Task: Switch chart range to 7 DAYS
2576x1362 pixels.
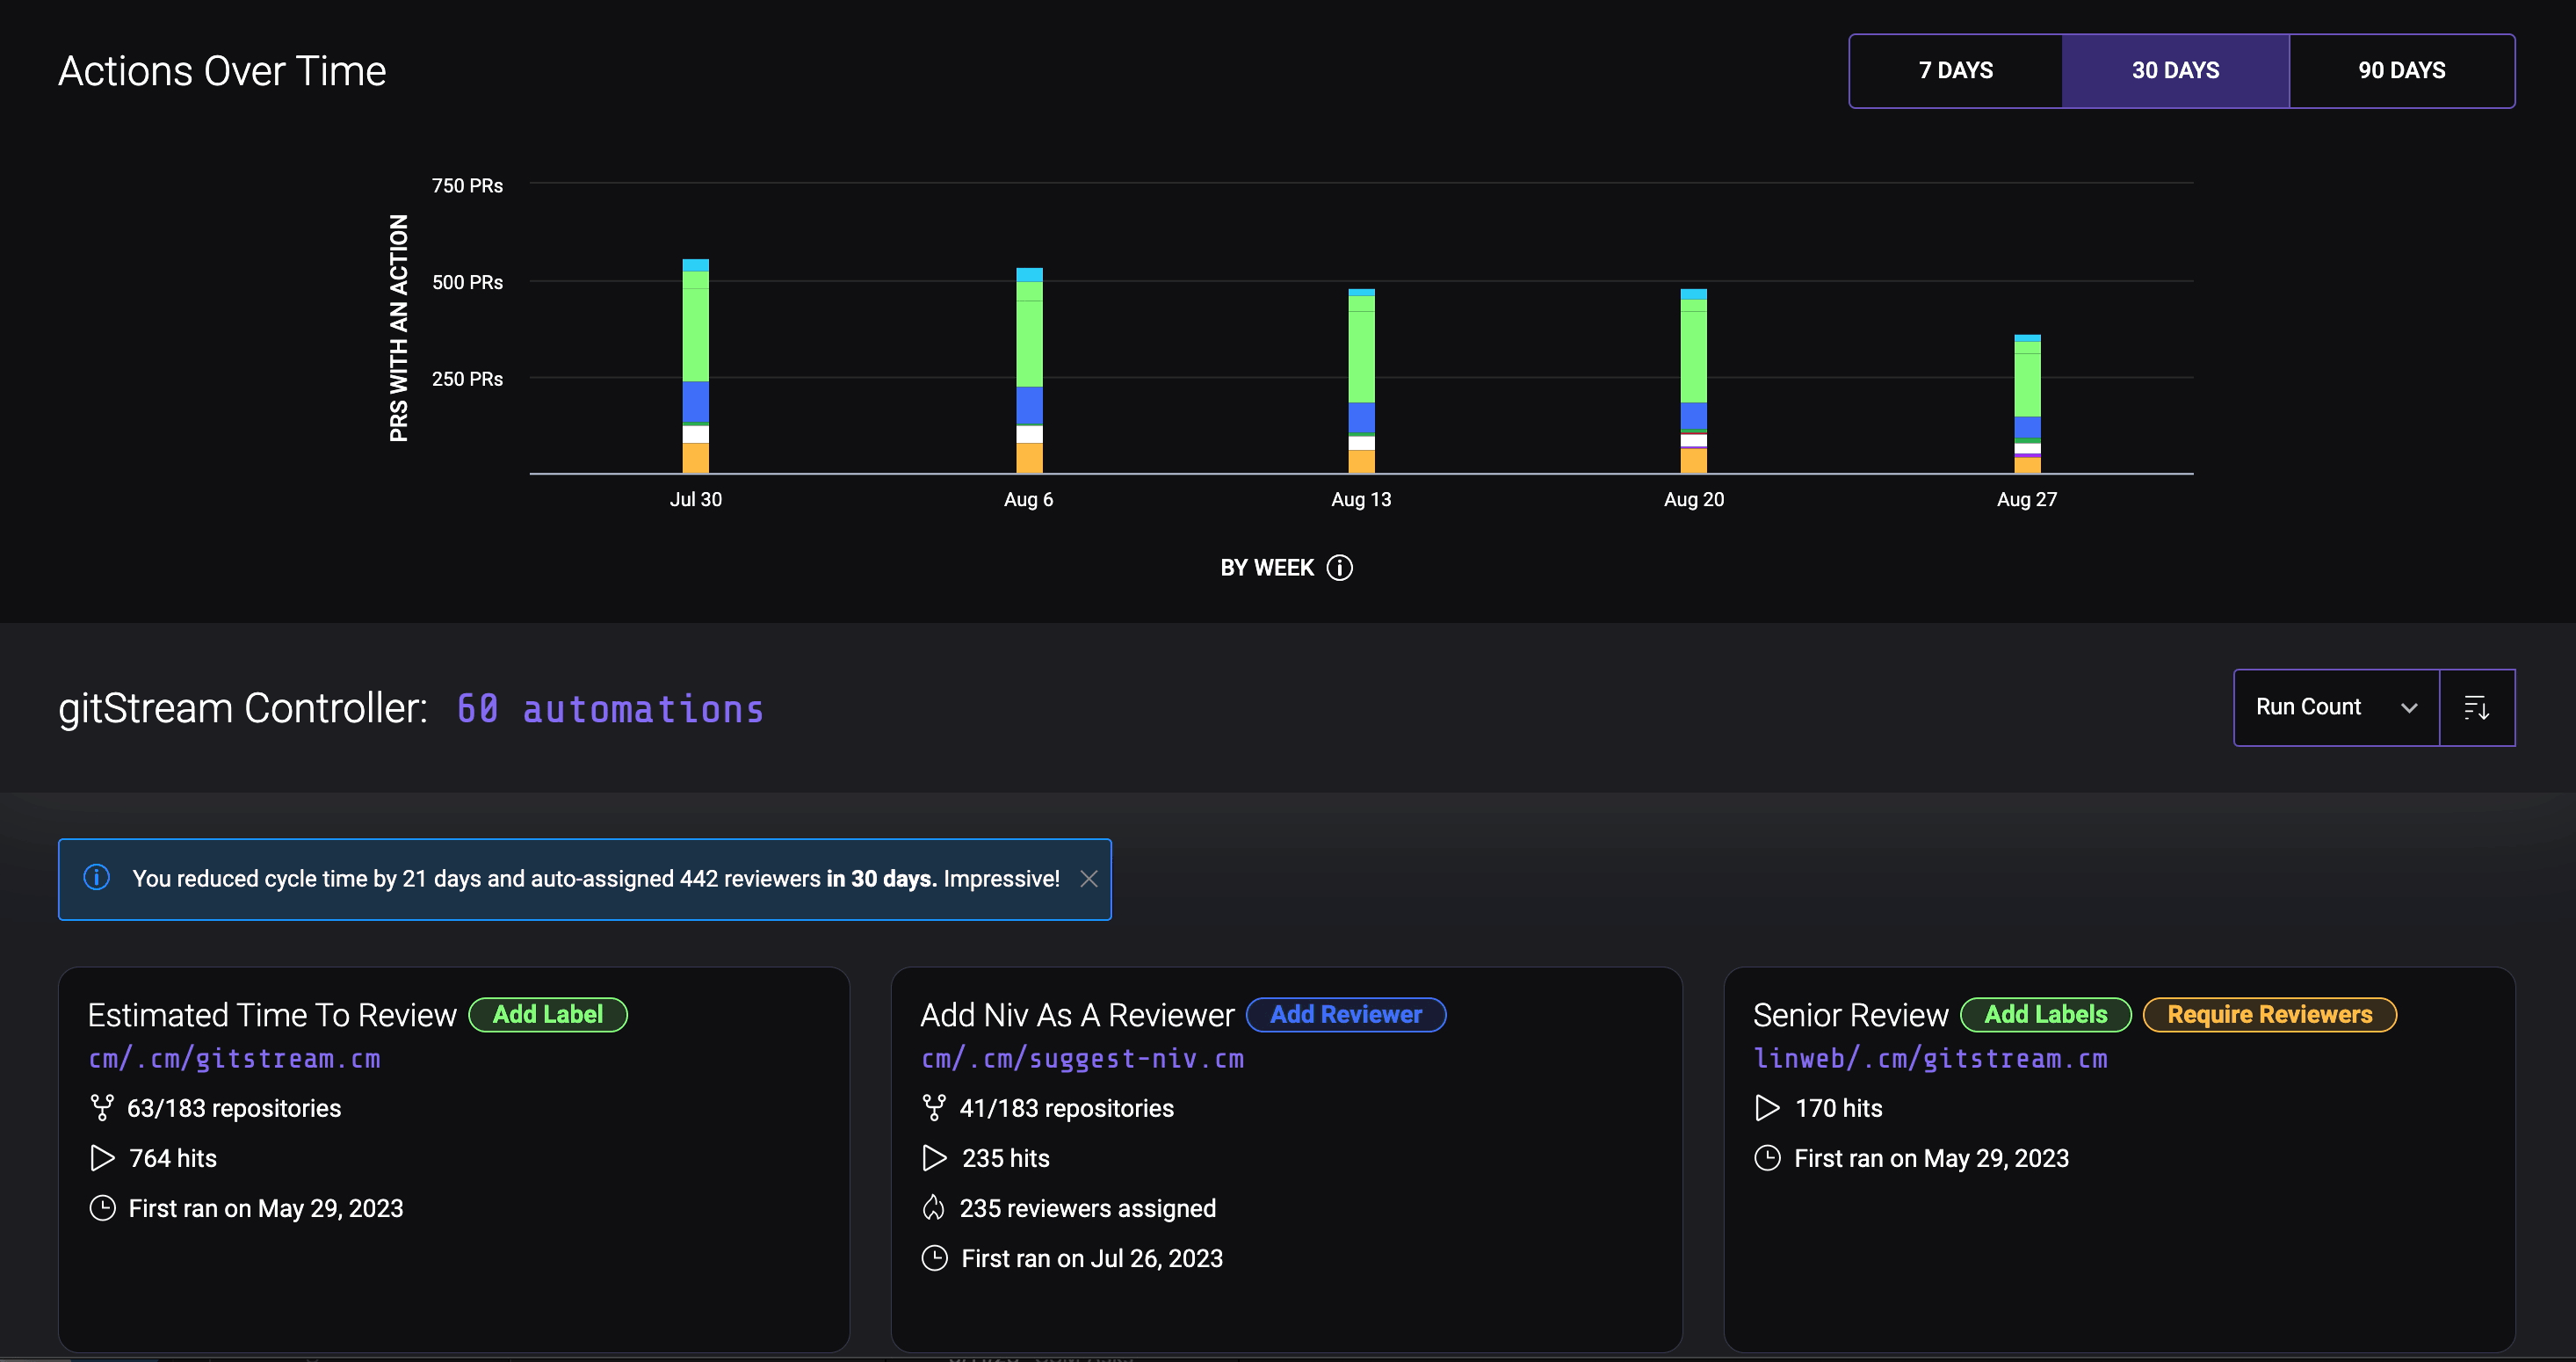Action: click(1955, 71)
